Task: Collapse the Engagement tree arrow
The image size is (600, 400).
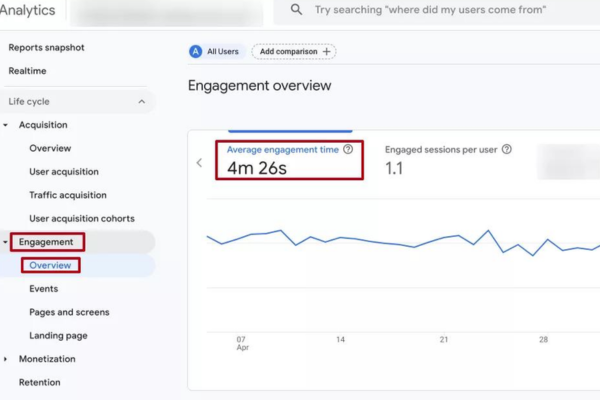Action: [x=5, y=242]
